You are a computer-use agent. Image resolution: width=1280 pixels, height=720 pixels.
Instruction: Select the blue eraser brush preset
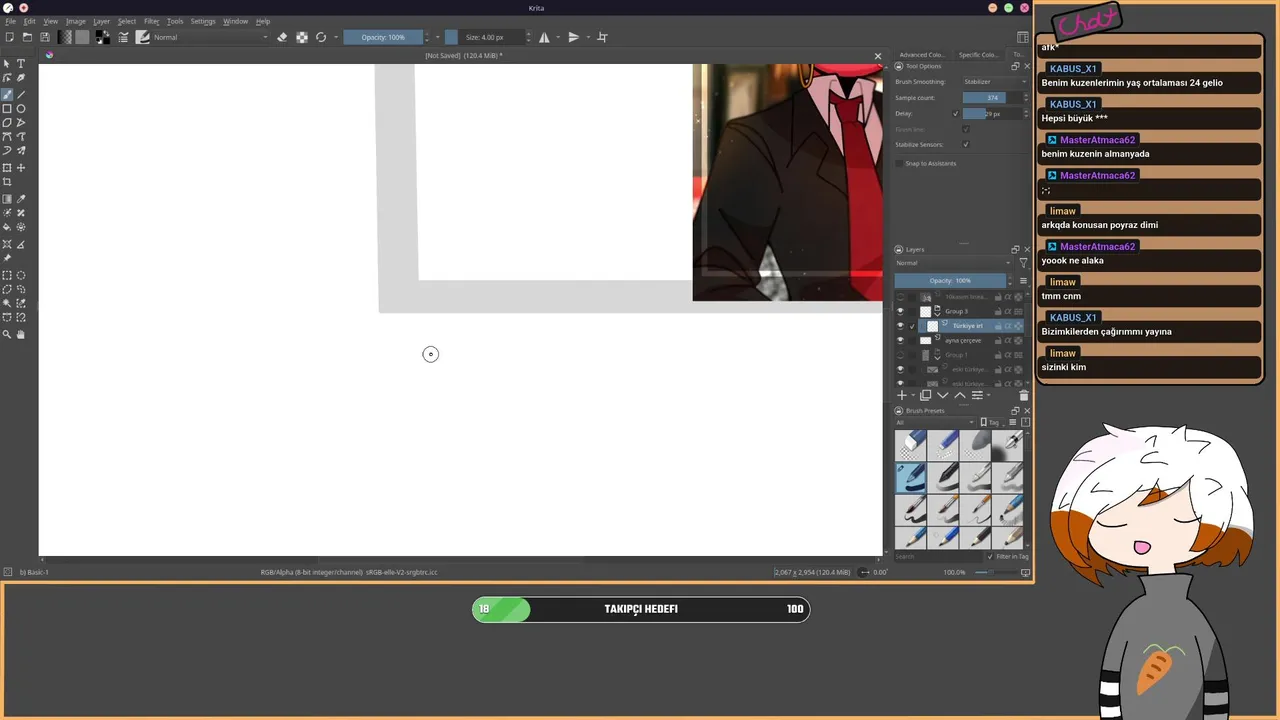point(910,445)
